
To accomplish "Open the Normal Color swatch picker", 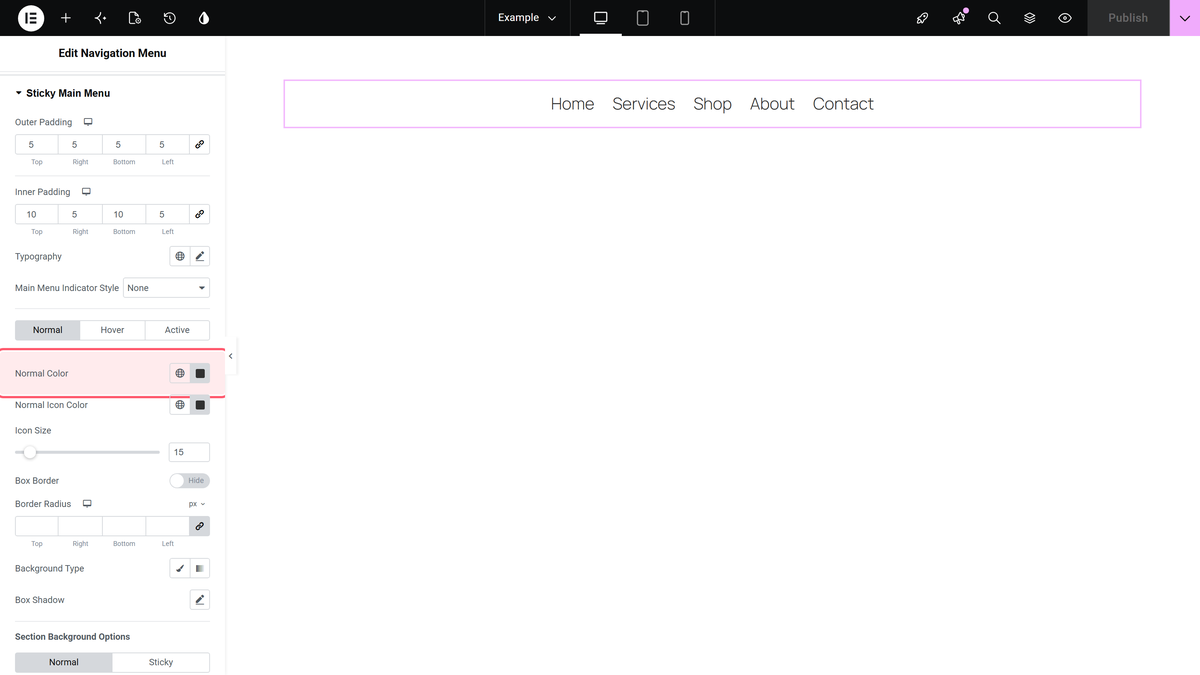I will 200,373.
